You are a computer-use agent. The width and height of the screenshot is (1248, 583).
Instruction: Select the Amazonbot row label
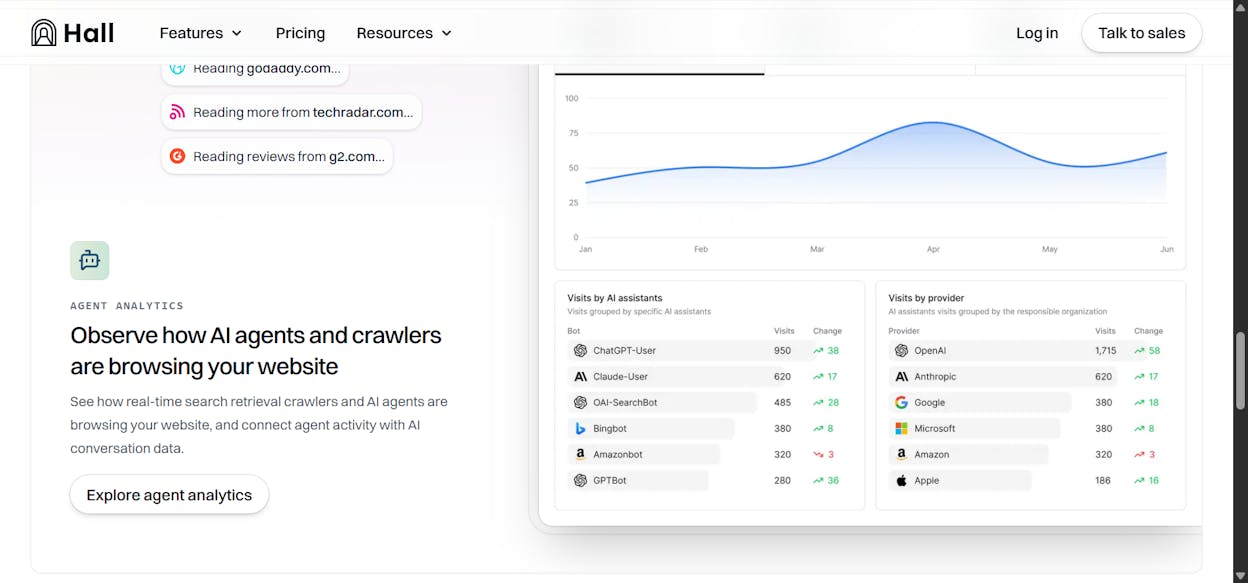coord(618,454)
